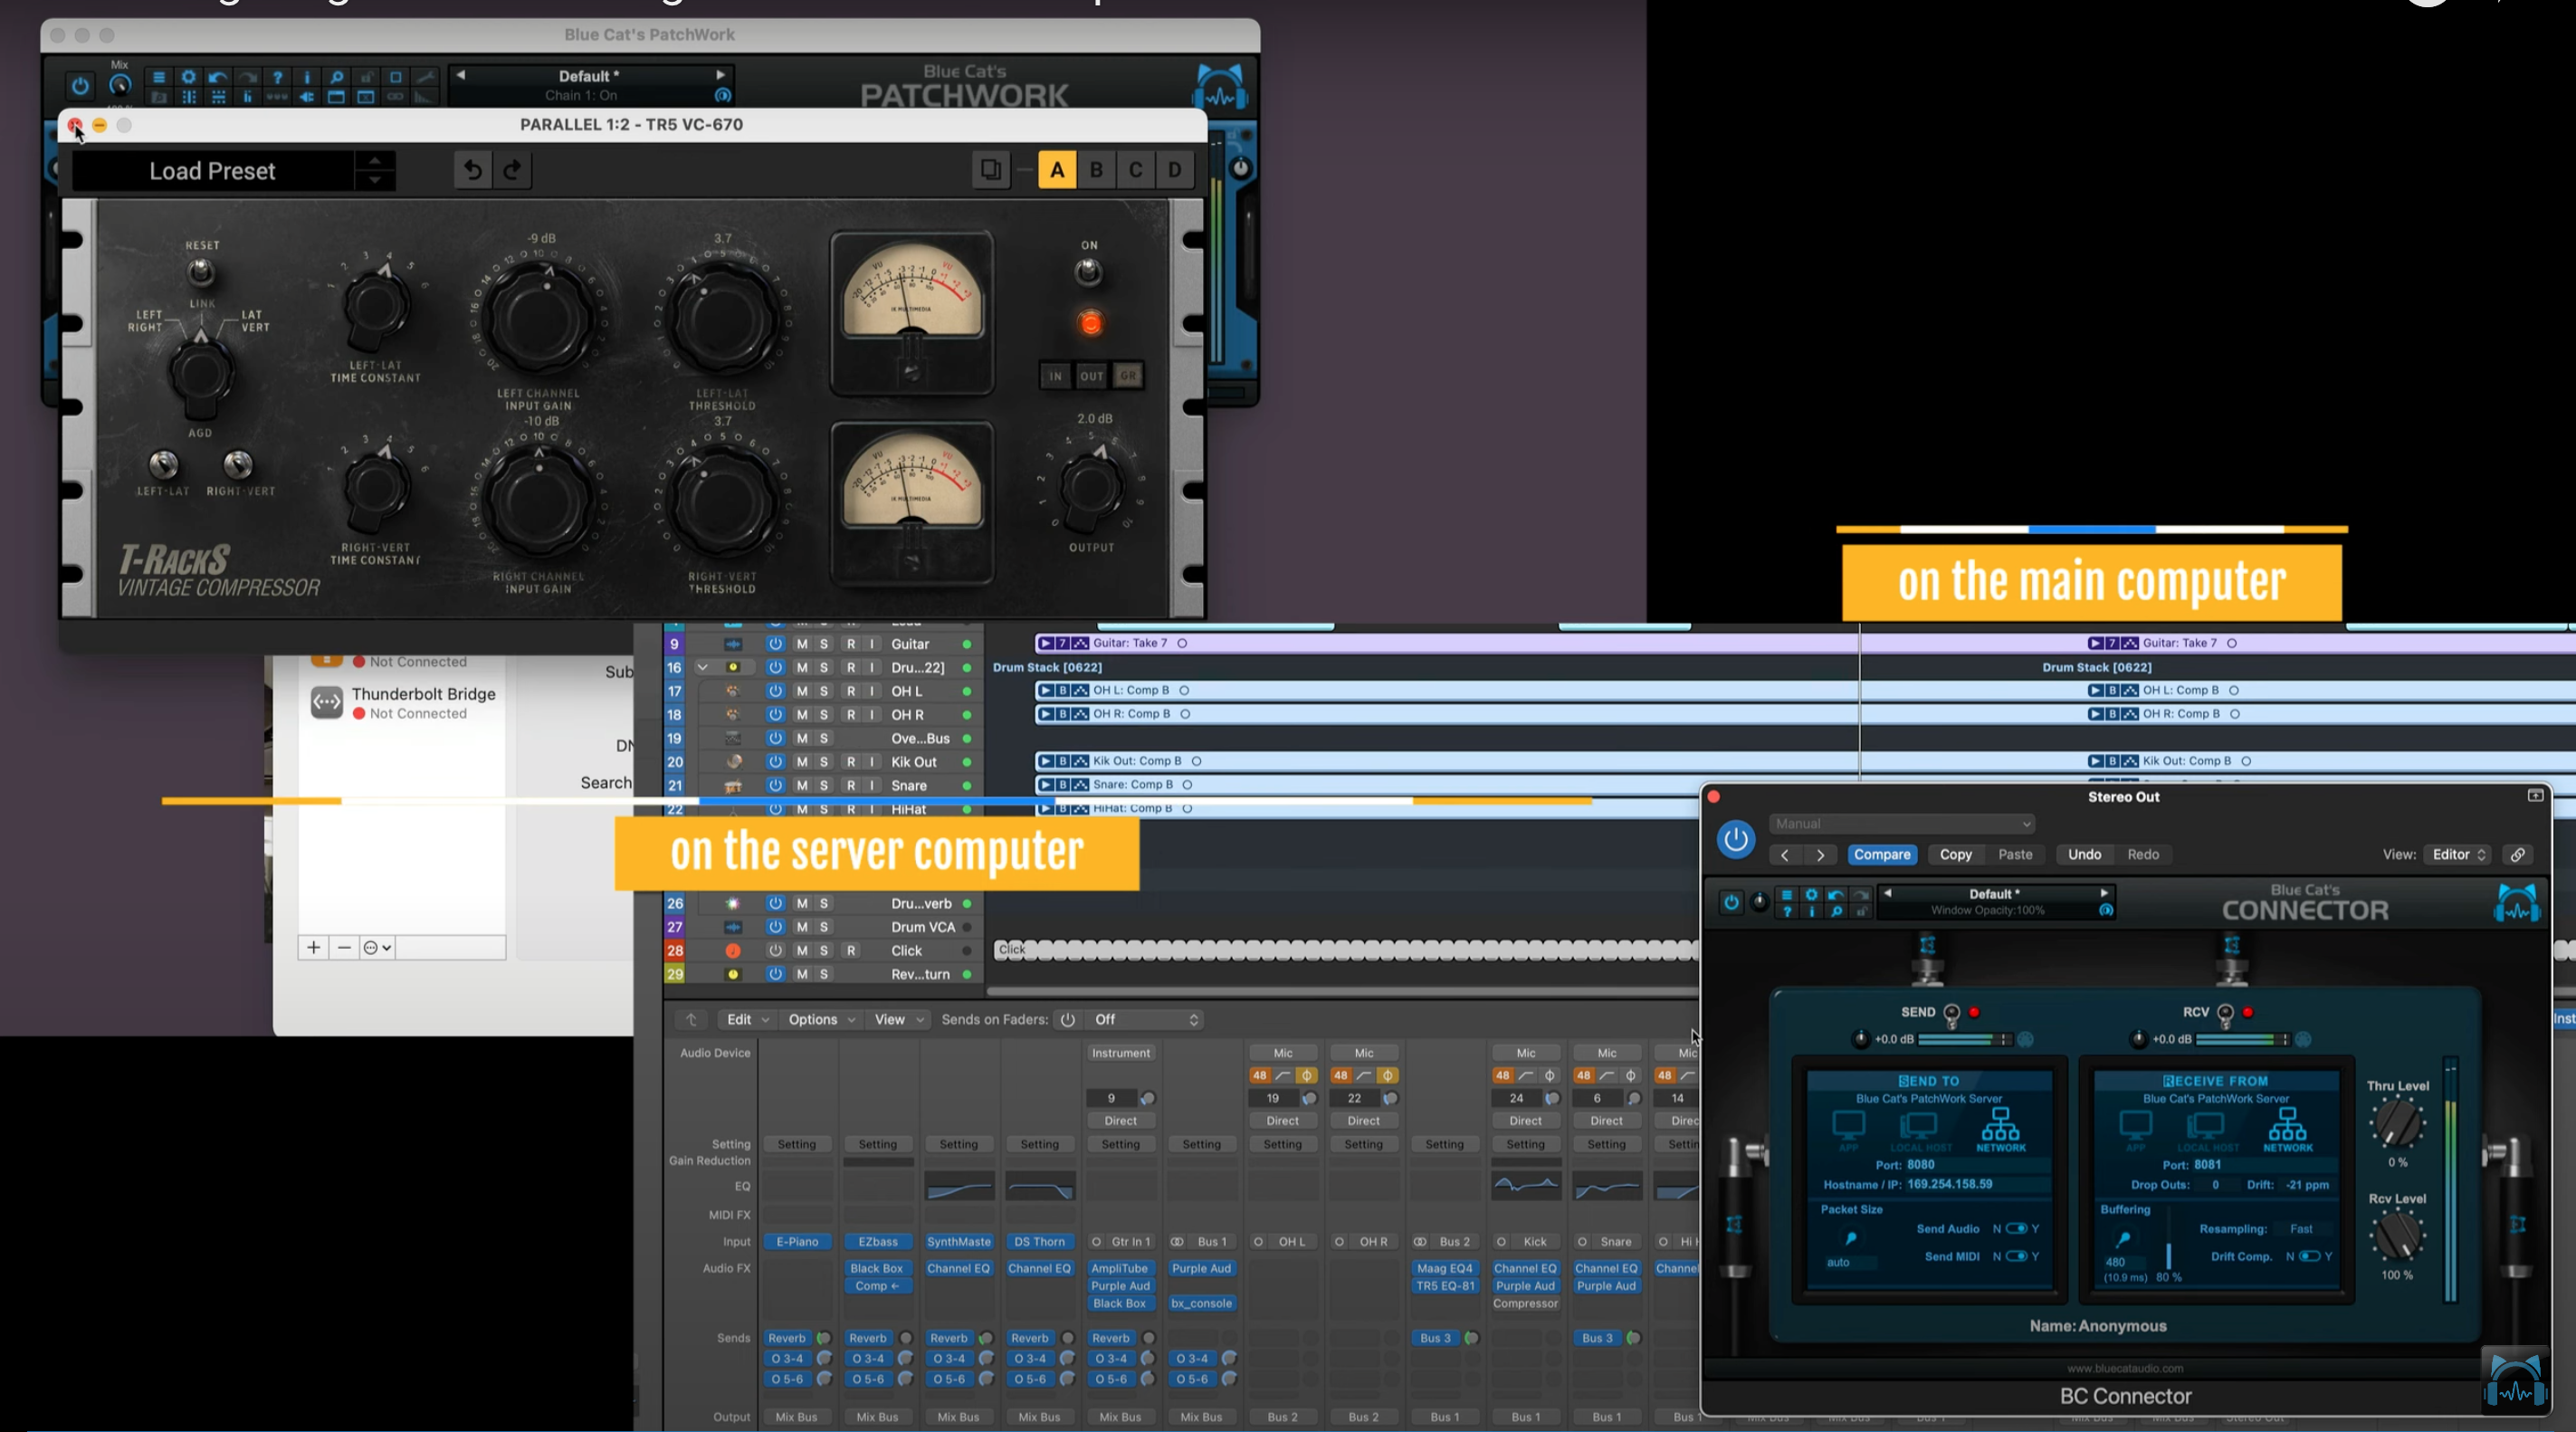
Task: Open the Connector settings gear icon
Action: coord(1811,895)
